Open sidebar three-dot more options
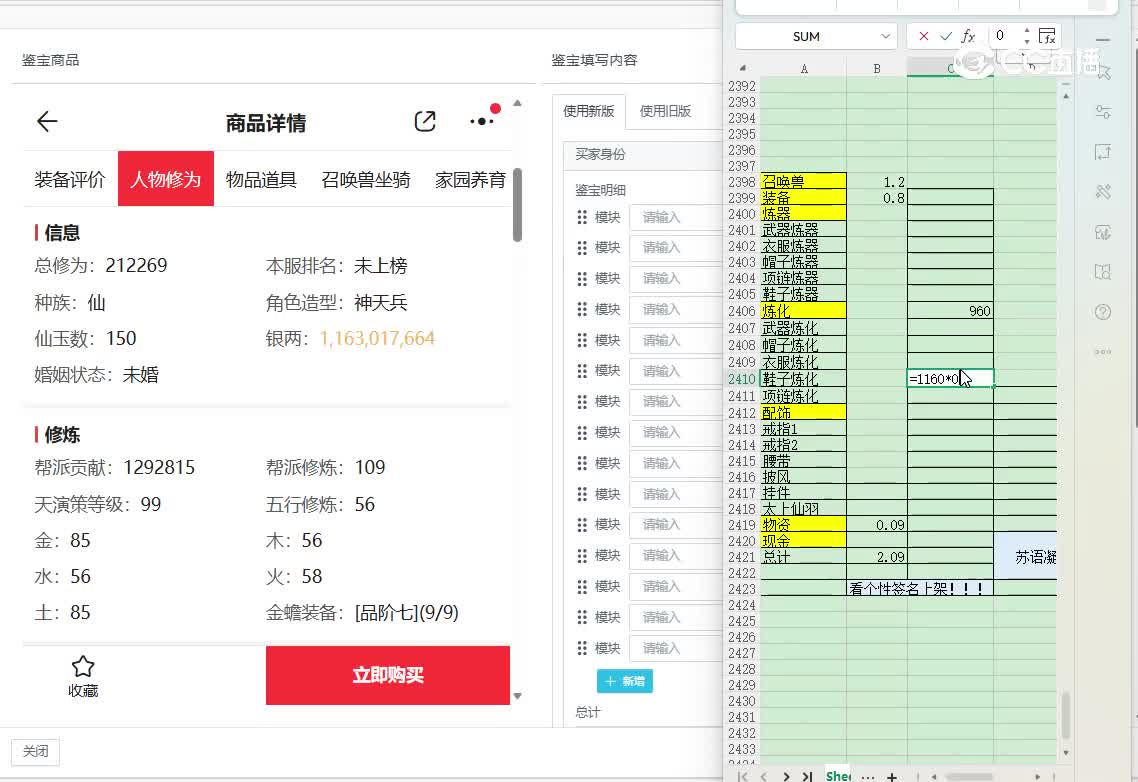The width and height of the screenshot is (1138, 782). [x=1103, y=352]
